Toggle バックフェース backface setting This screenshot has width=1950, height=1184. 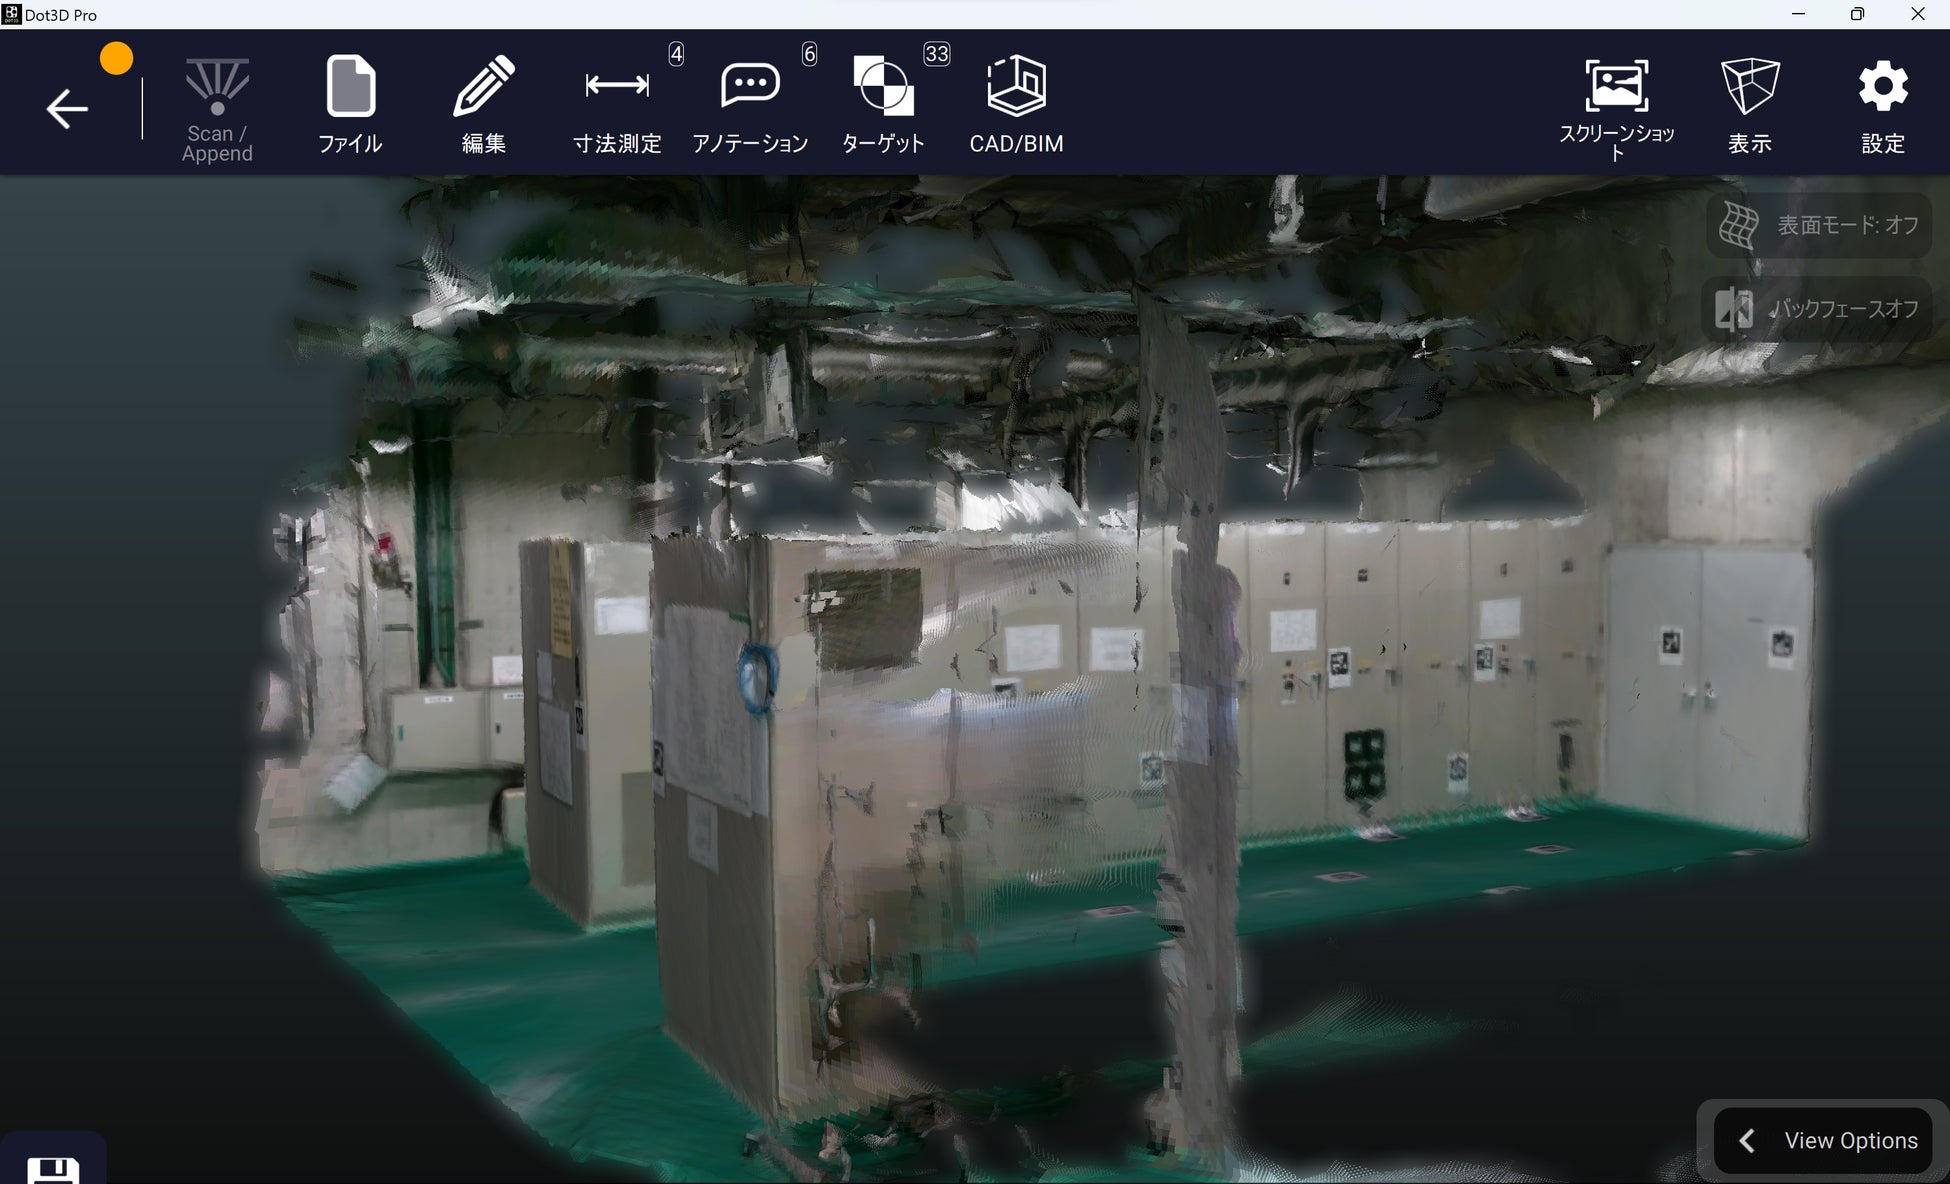tap(1818, 309)
